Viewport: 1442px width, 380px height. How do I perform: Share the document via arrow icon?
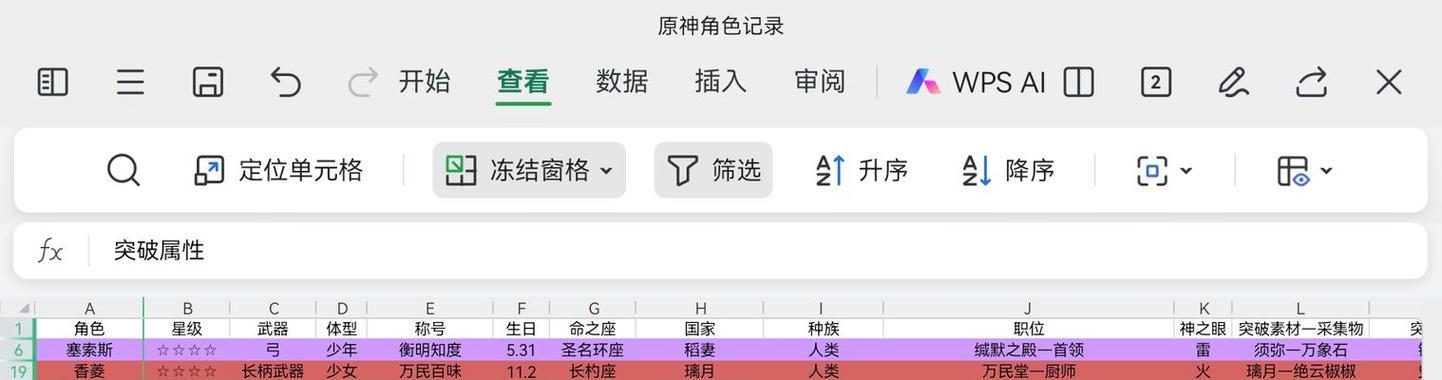tap(1311, 82)
